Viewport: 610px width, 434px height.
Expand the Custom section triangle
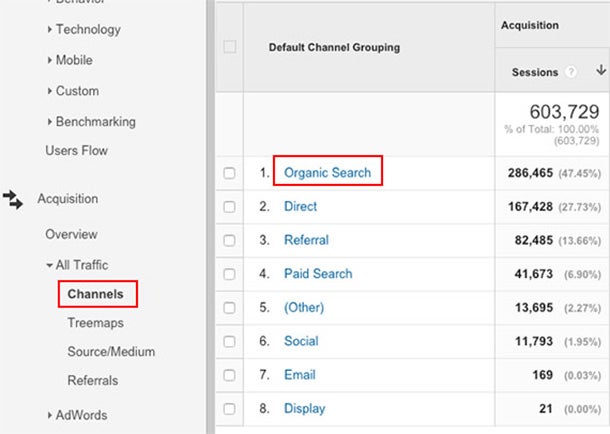[49, 91]
